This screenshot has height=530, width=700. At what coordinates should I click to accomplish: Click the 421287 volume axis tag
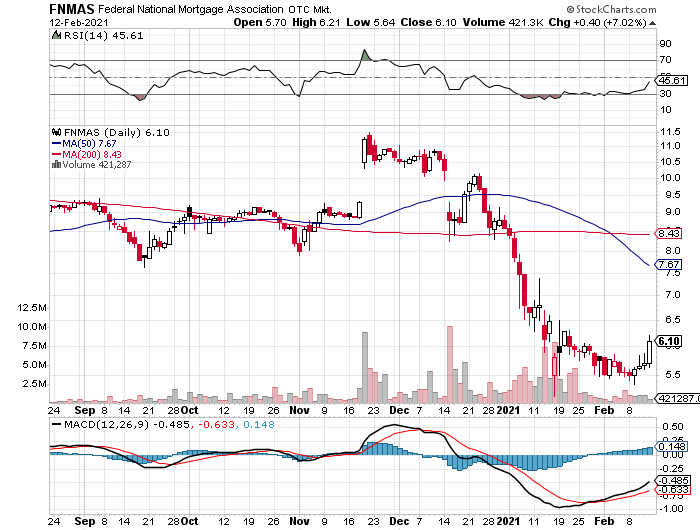pos(677,398)
